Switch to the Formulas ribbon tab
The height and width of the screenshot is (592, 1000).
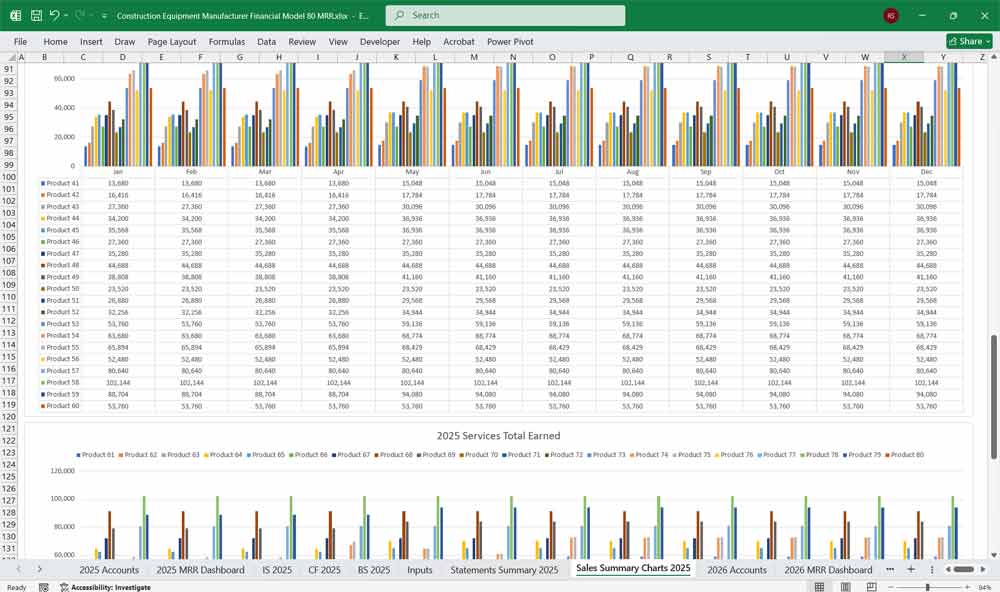coord(227,42)
